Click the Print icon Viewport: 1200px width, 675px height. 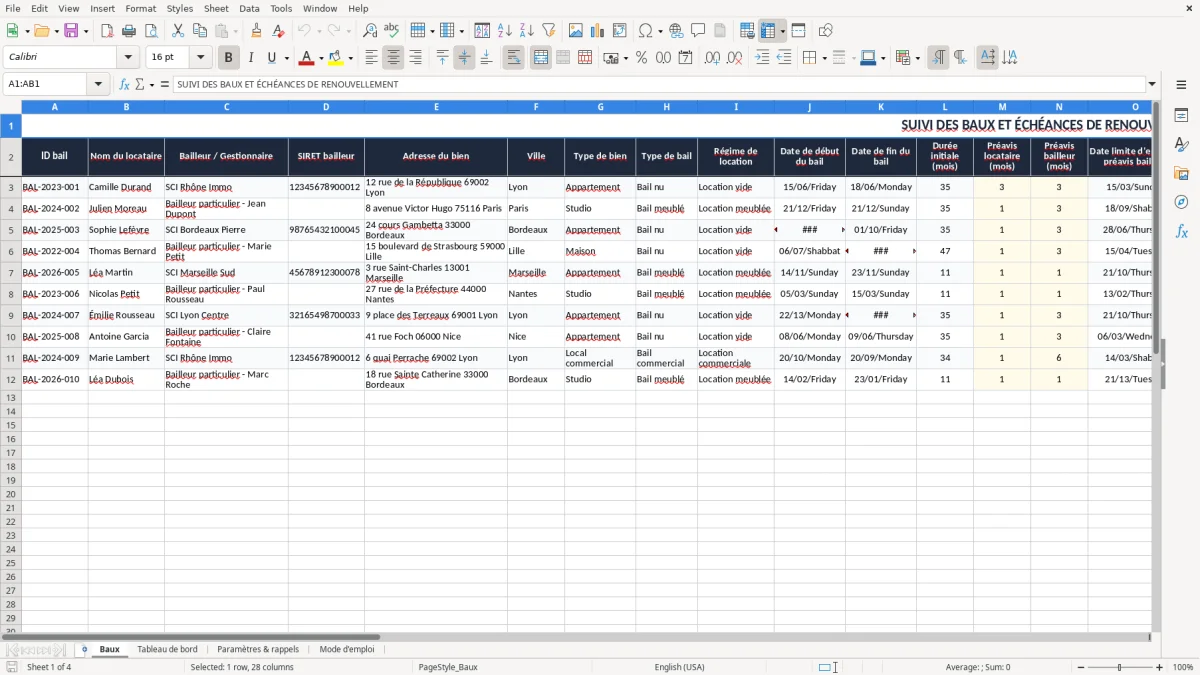(129, 31)
